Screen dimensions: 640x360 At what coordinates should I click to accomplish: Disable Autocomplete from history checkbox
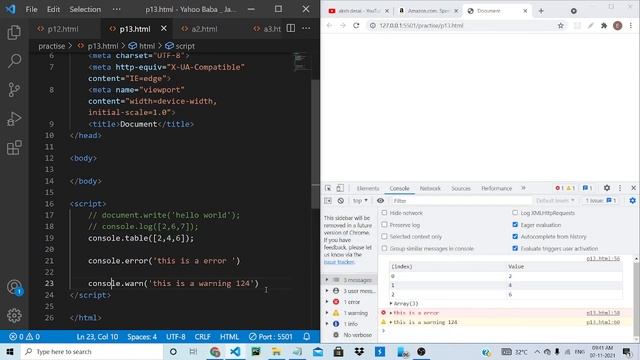[x=515, y=236]
